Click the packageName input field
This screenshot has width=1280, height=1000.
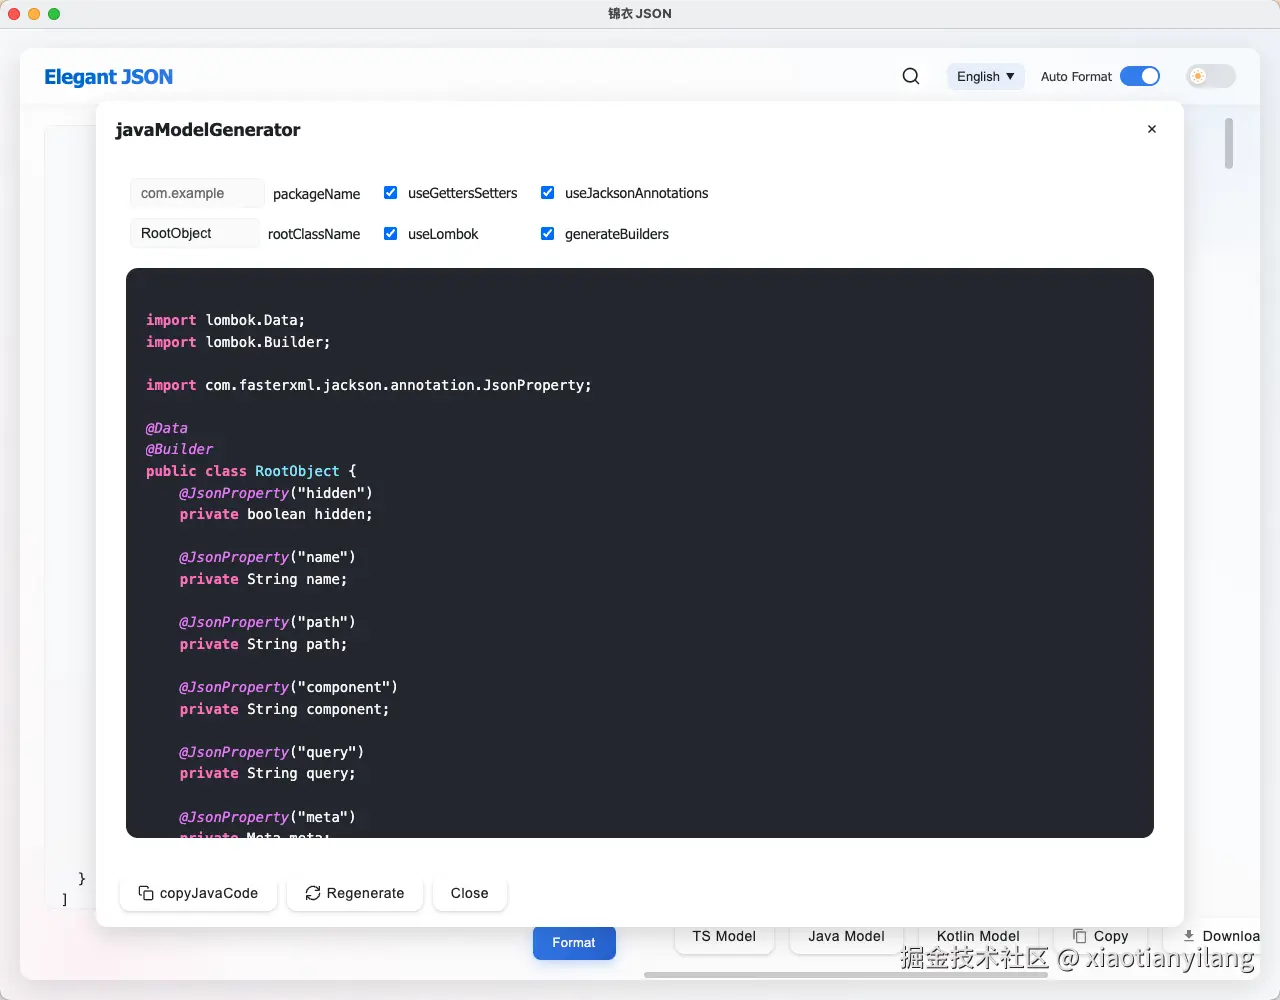197,193
